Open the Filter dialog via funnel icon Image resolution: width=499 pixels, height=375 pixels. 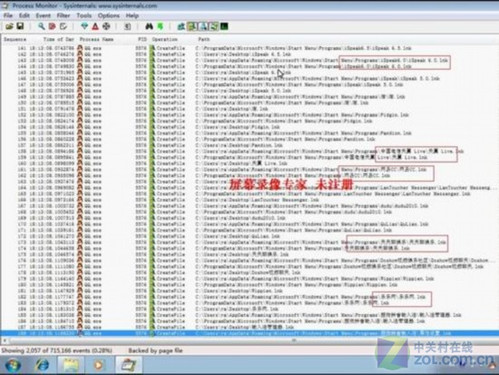(x=84, y=26)
